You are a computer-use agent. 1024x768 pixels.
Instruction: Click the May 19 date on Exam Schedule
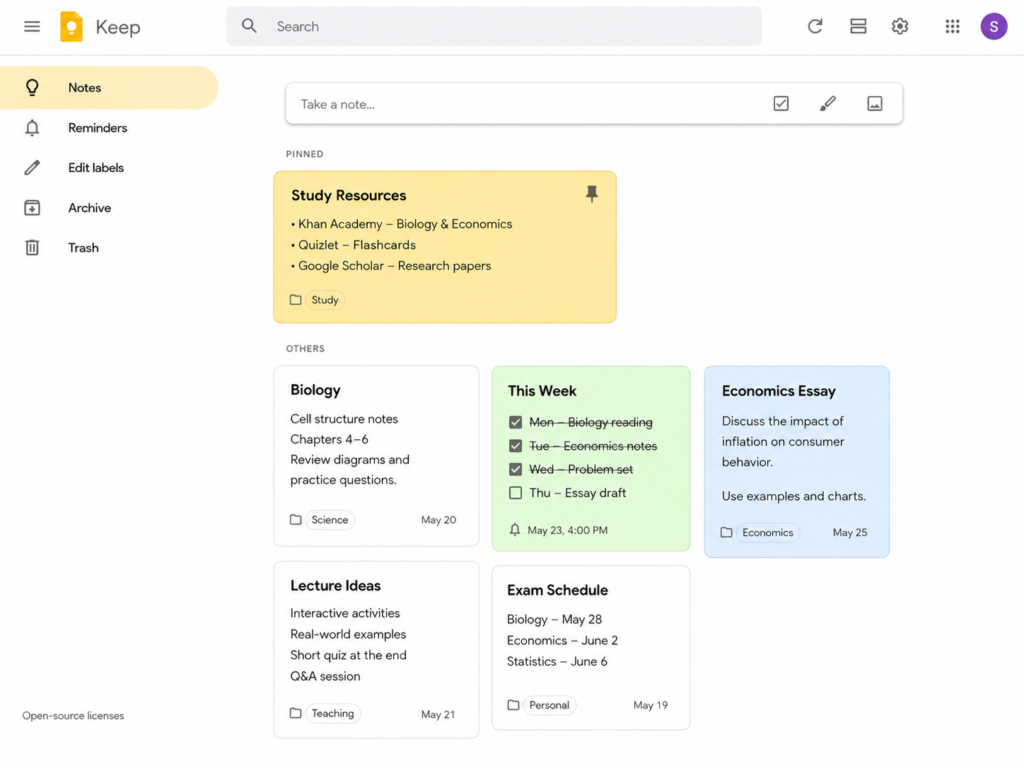pyautogui.click(x=650, y=705)
